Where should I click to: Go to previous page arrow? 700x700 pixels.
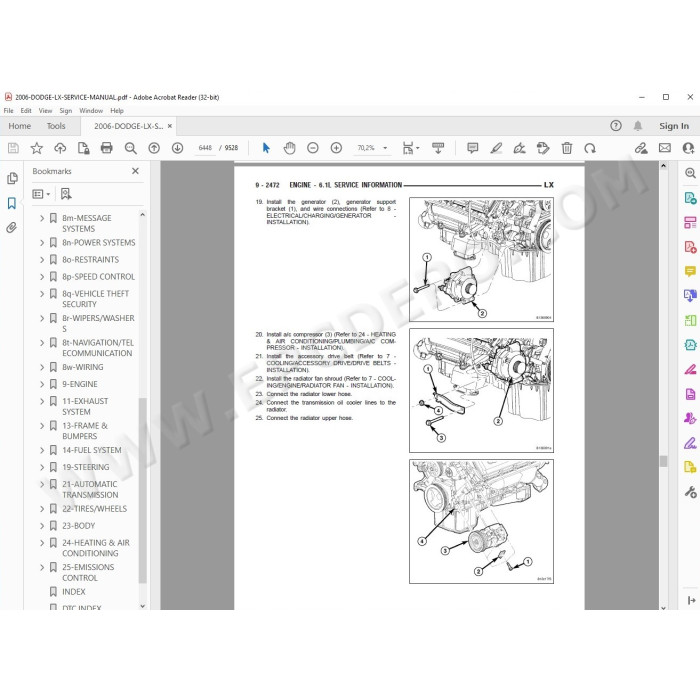tap(154, 148)
